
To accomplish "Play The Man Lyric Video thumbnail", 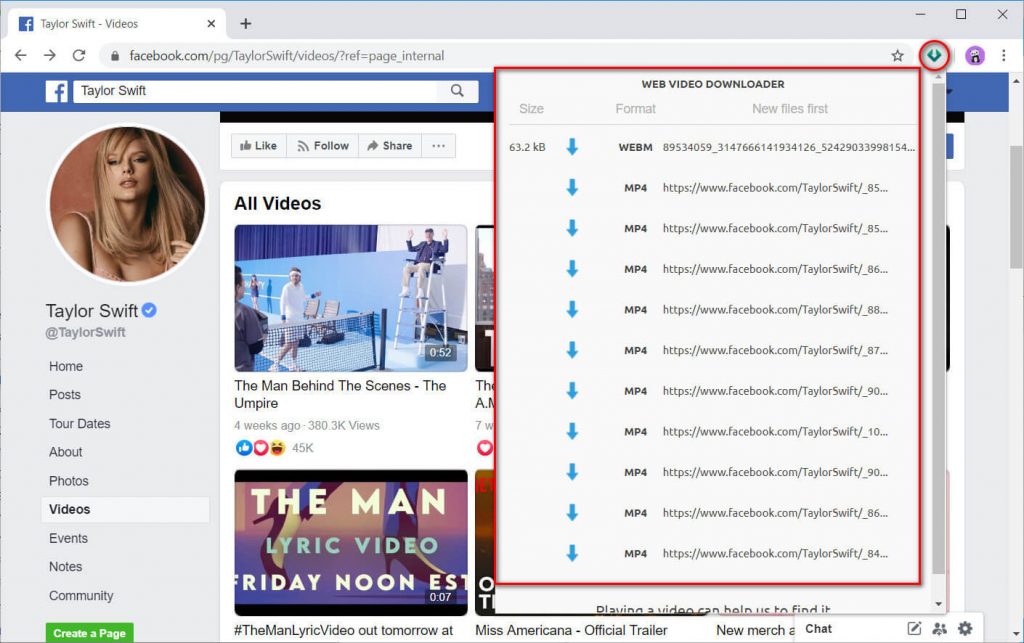I will (351, 542).
